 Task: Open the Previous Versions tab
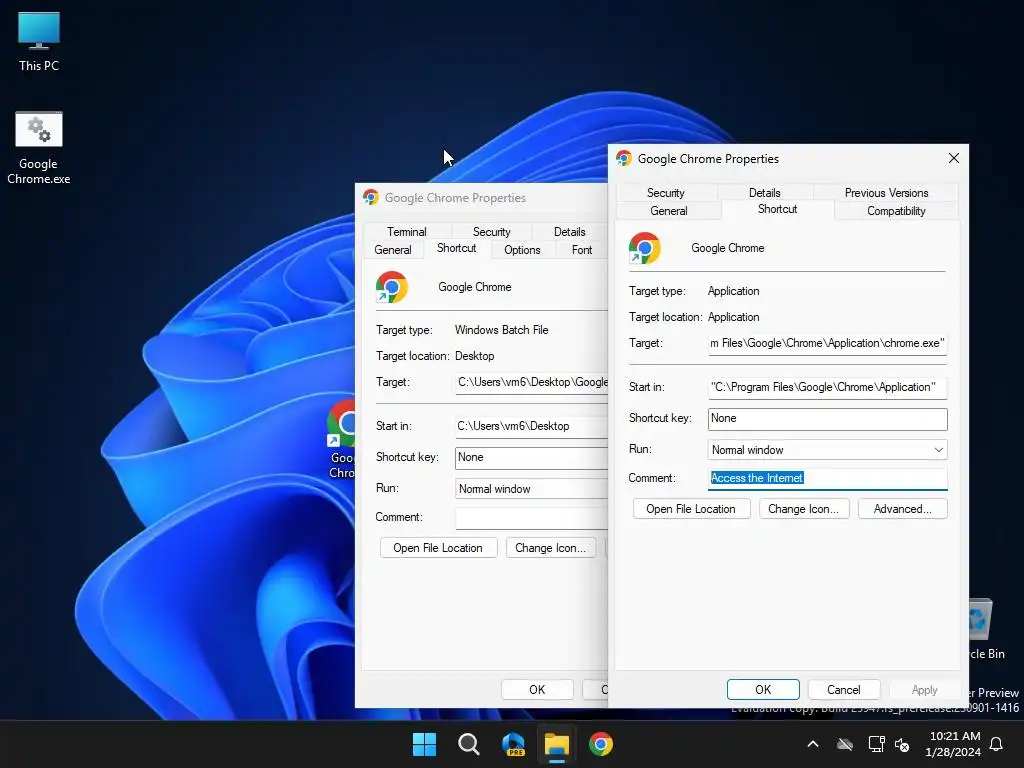pos(886,193)
